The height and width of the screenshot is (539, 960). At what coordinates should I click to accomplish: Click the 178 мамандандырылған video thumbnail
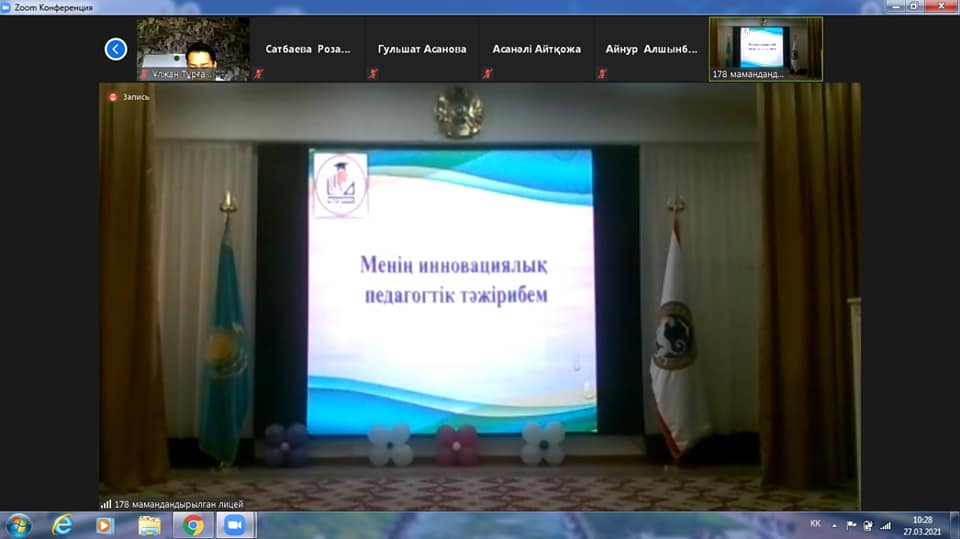pos(765,48)
